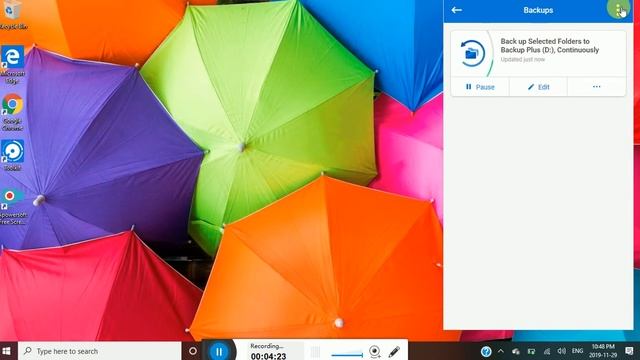Click the cloud tray icon
Screen dimensions: 640x360
[x=516, y=351]
